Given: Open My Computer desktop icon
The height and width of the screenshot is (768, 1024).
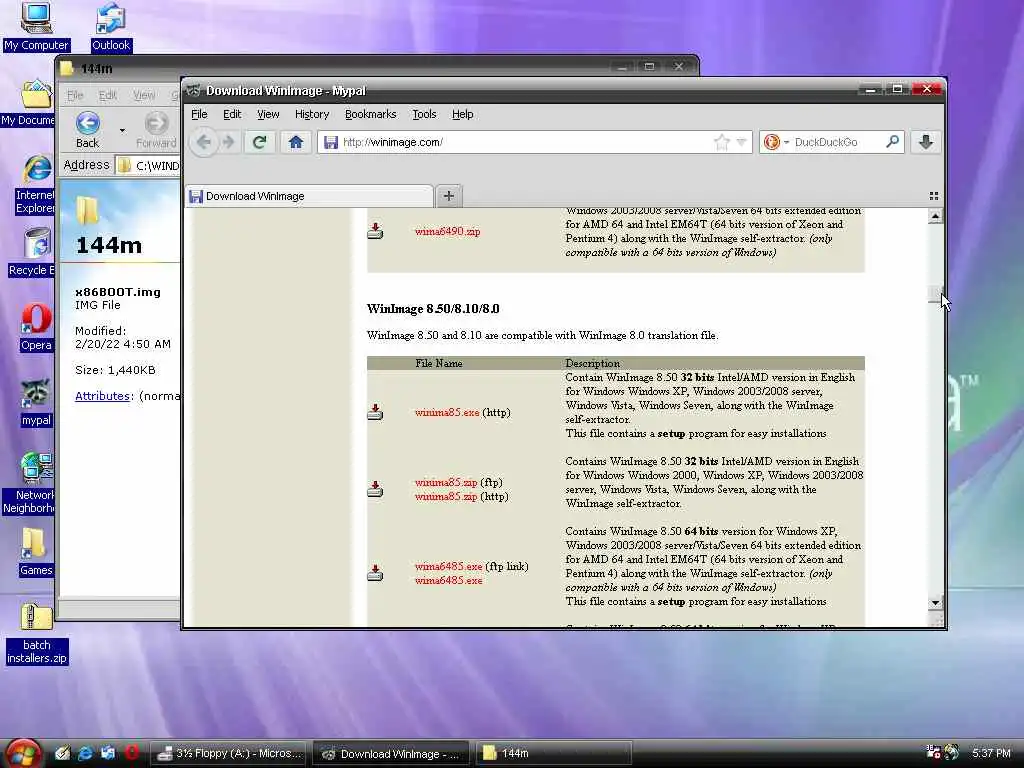Looking at the screenshot, I should pos(36,27).
